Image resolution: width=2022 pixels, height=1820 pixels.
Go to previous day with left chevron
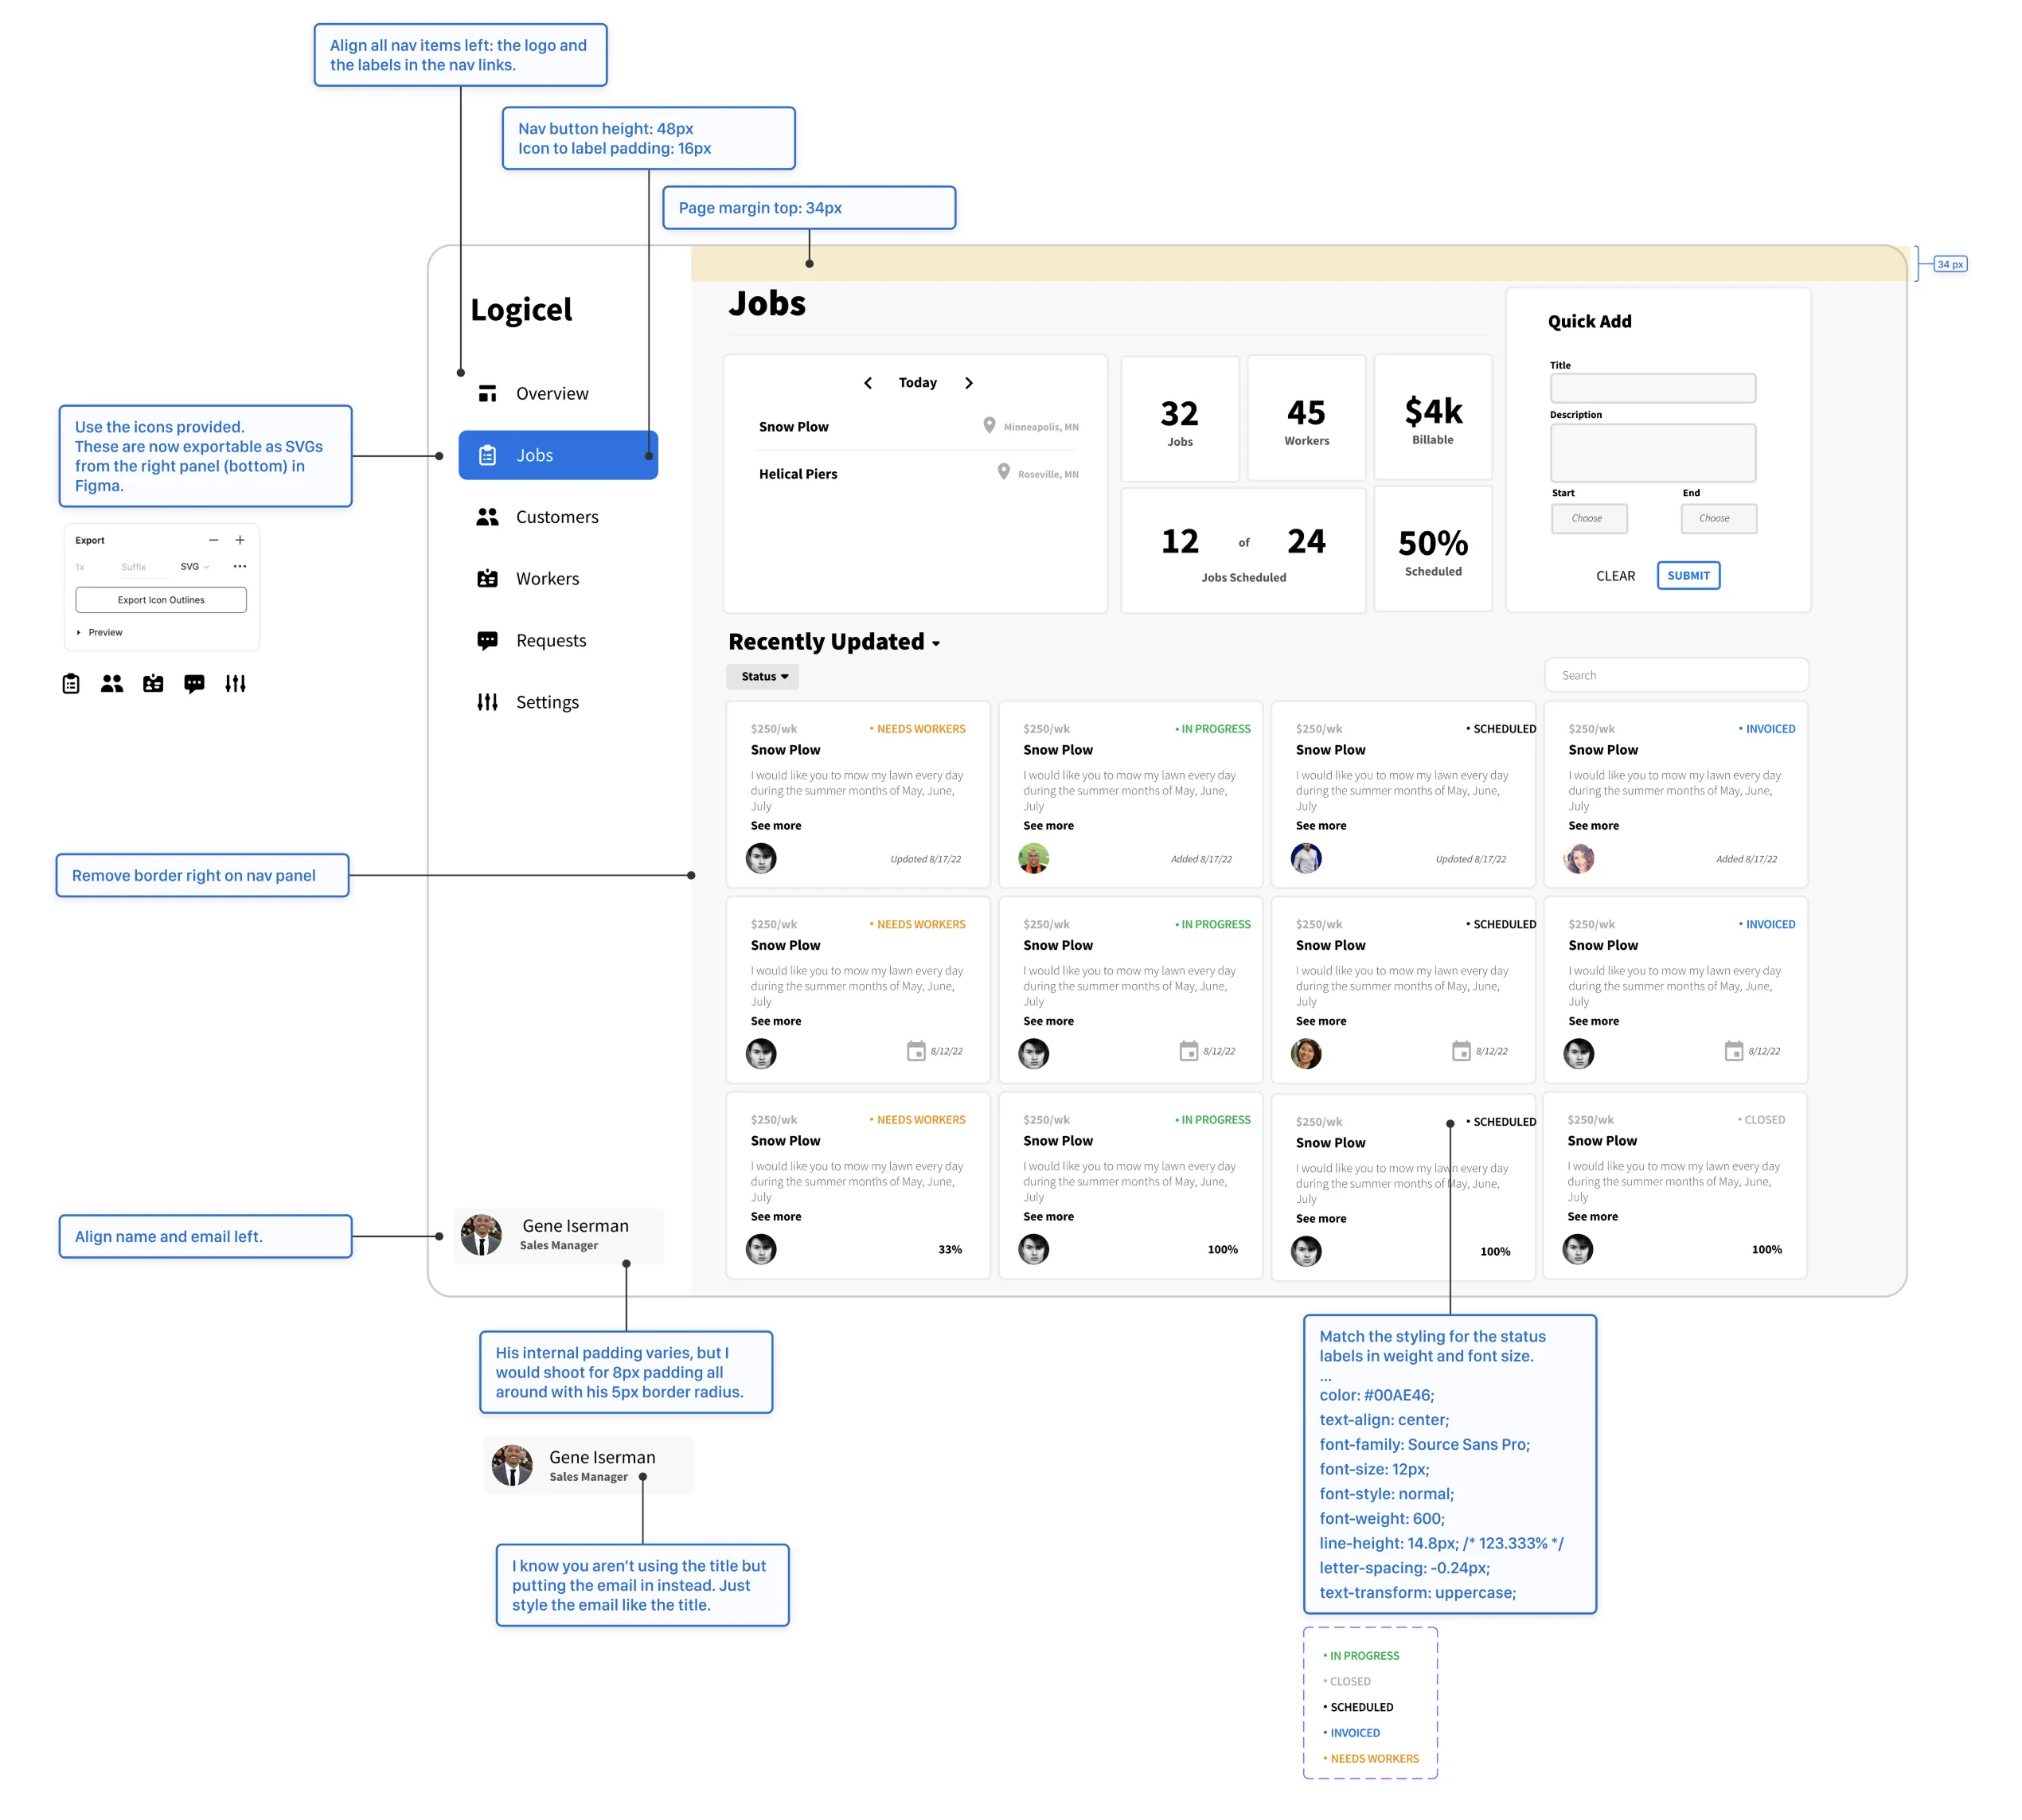(867, 383)
